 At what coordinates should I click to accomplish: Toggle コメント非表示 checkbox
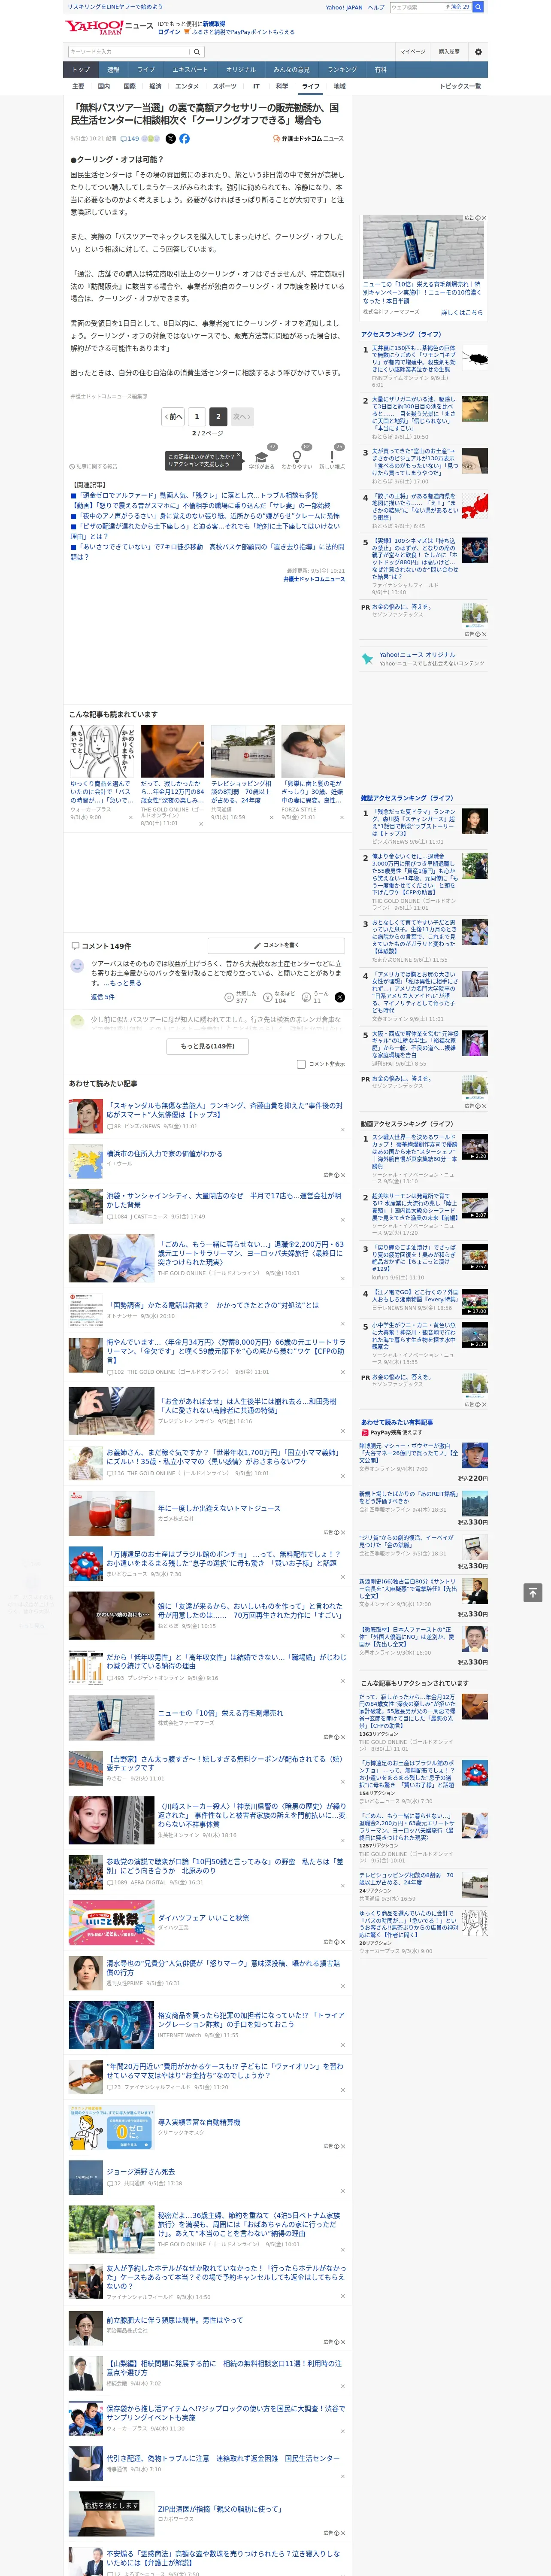(301, 1064)
